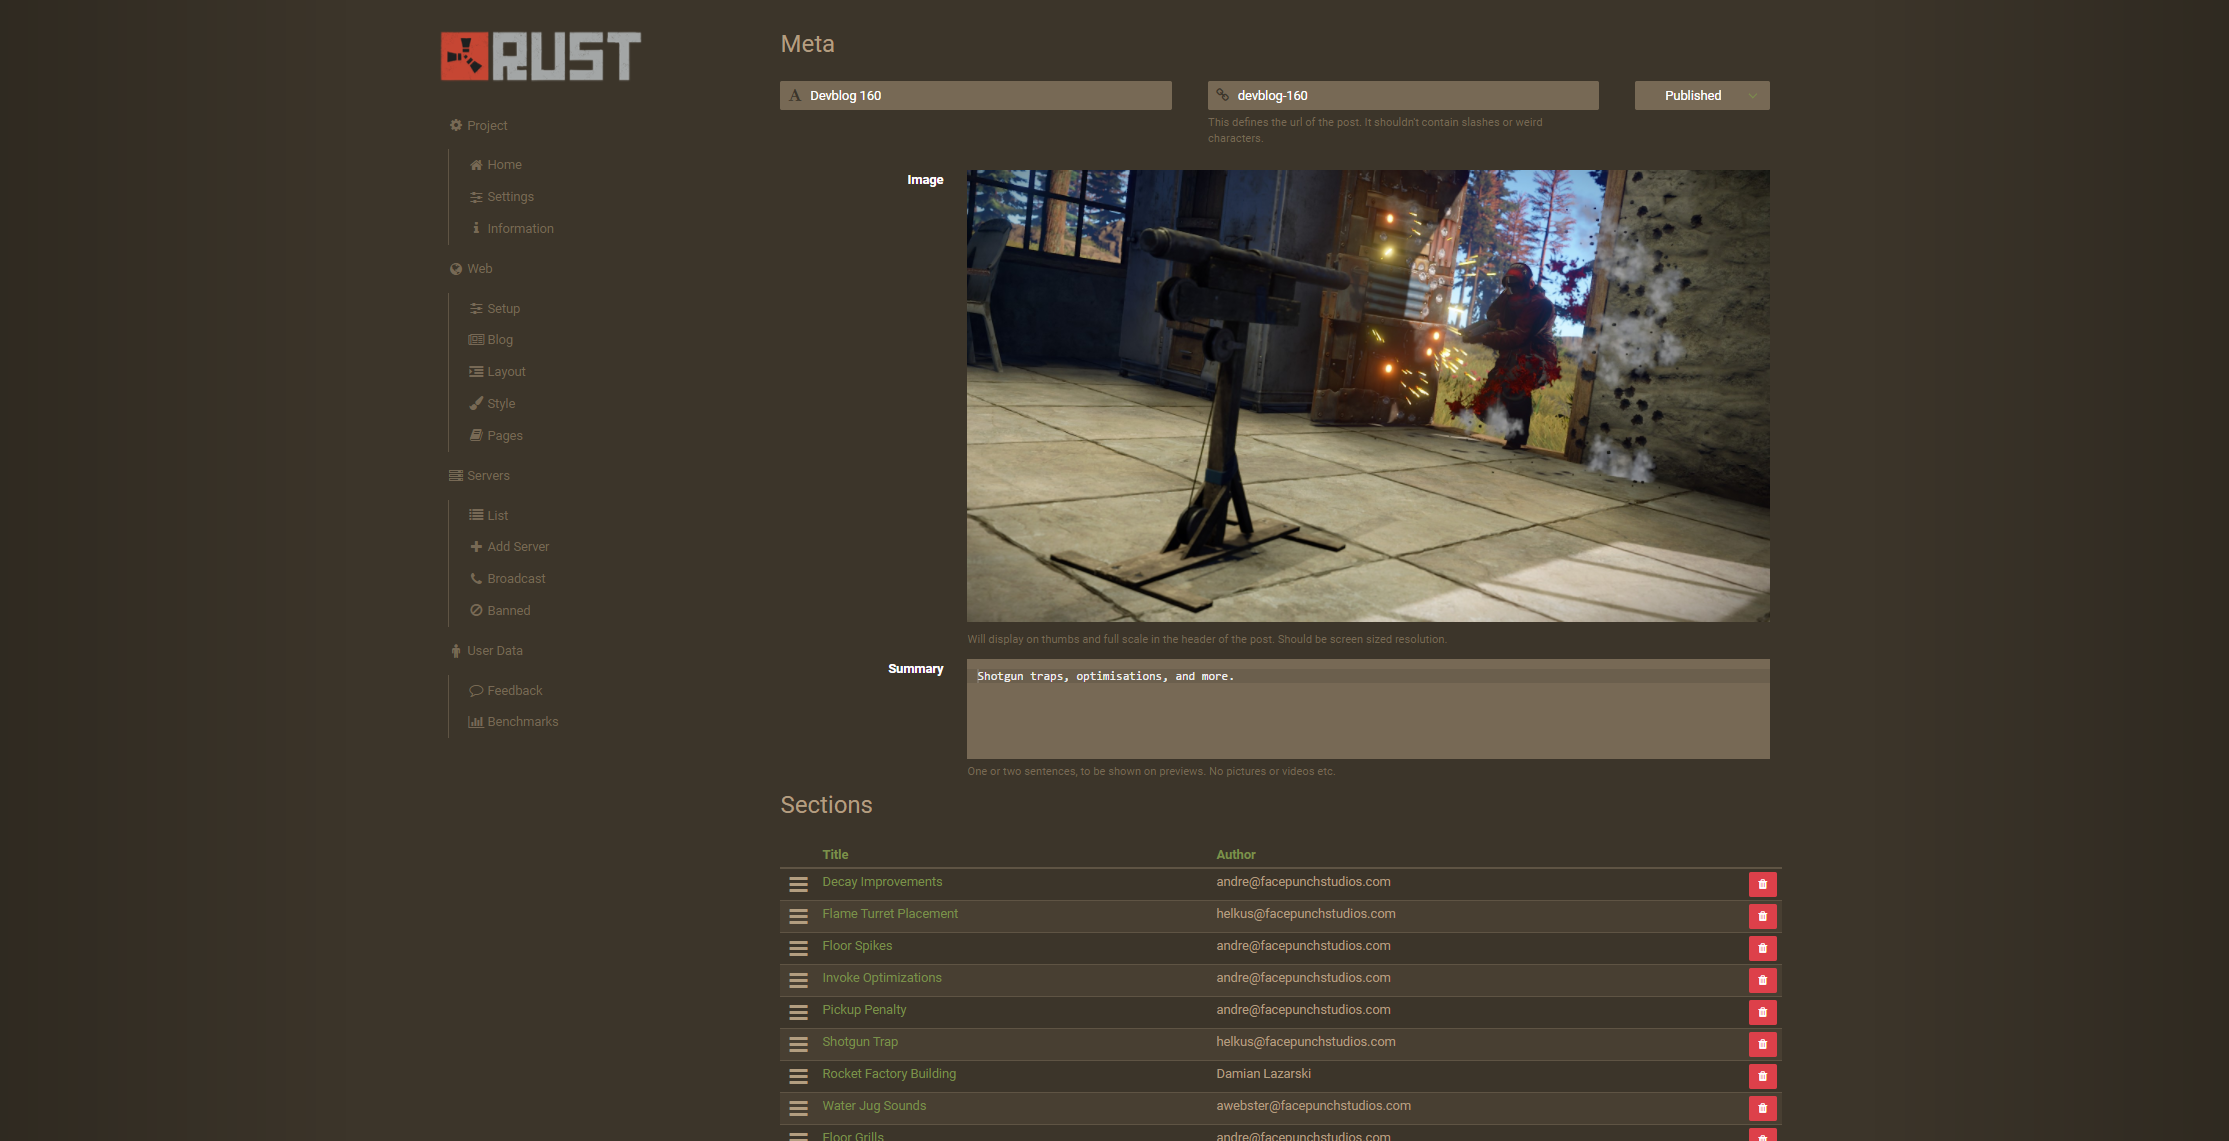The height and width of the screenshot is (1141, 2229).
Task: Delete the Shotgun Trap section
Action: click(1763, 1044)
